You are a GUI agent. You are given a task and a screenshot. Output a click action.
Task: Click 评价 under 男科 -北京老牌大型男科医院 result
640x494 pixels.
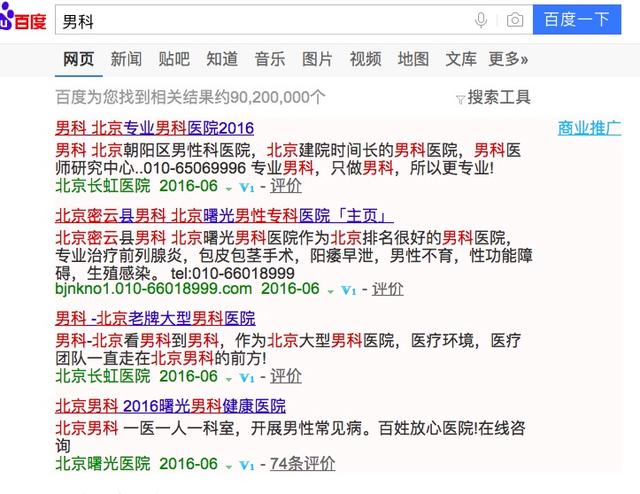point(286,376)
